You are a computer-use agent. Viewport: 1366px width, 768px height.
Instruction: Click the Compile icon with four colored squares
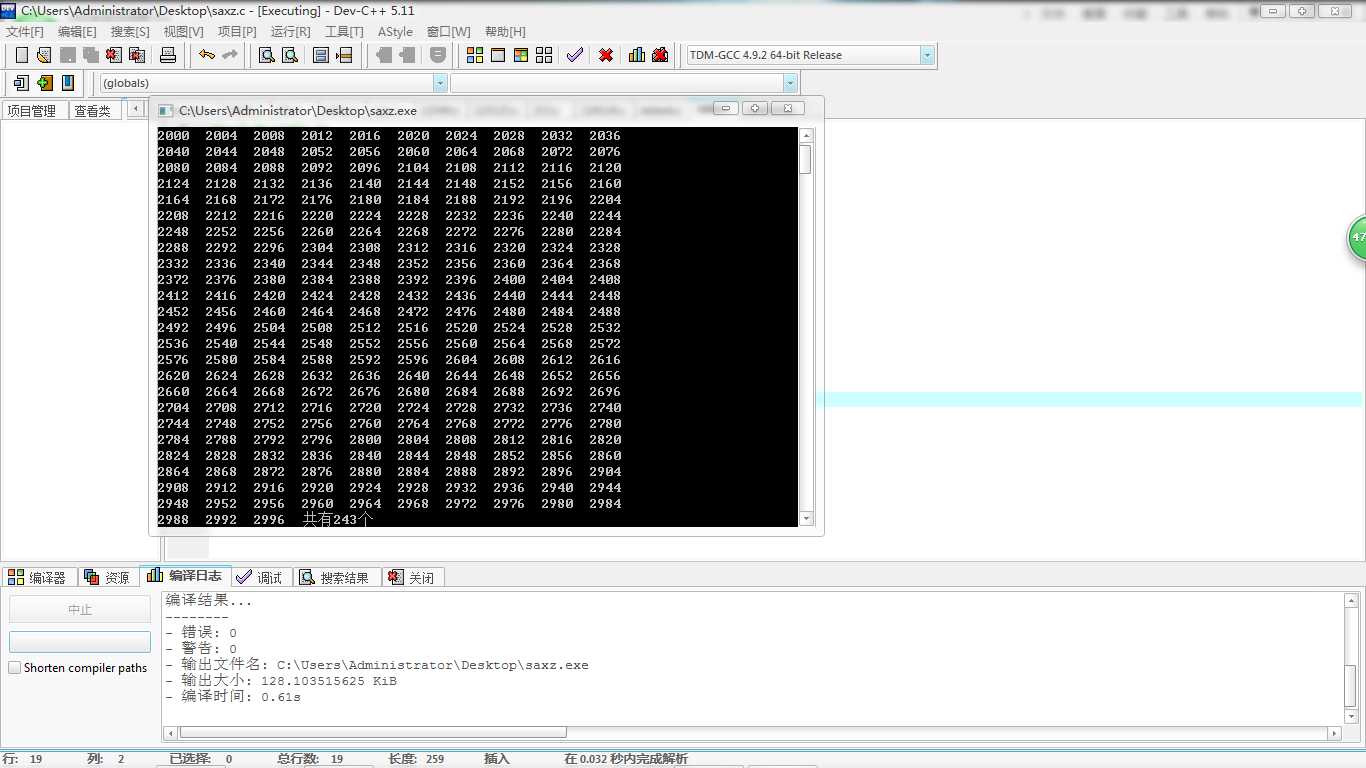475,55
